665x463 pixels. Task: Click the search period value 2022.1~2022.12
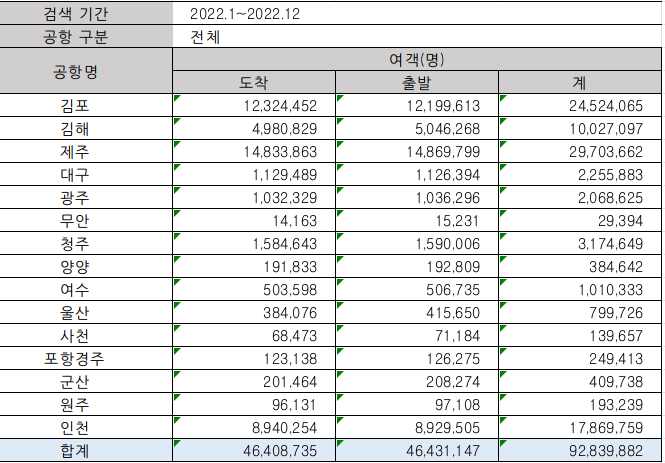pyautogui.click(x=245, y=14)
